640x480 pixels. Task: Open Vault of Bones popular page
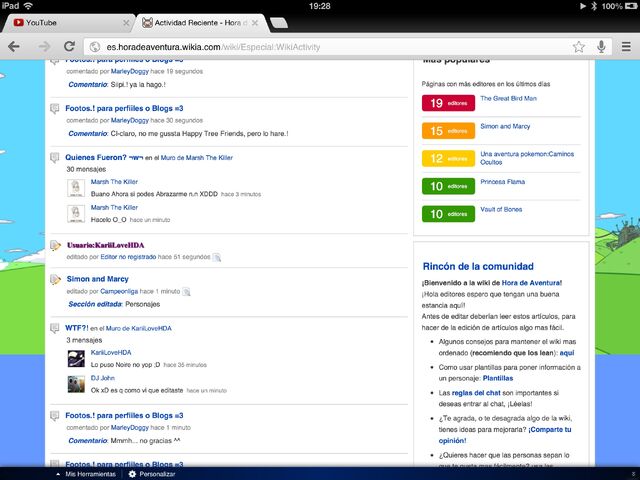tap(501, 209)
